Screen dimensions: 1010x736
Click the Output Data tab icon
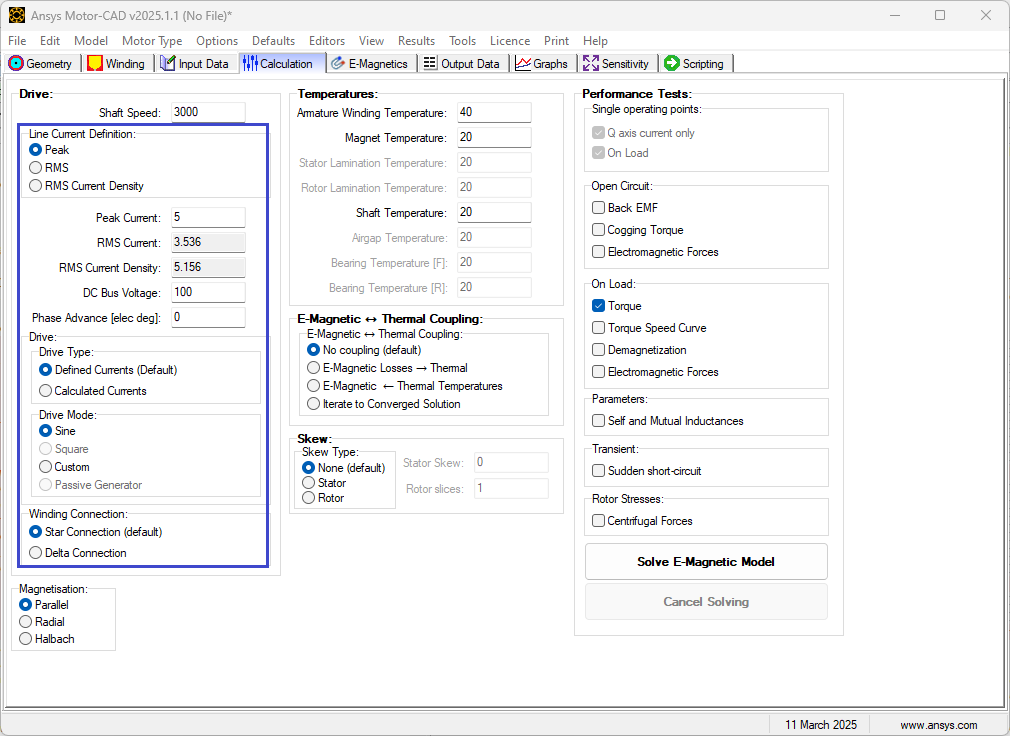[430, 63]
